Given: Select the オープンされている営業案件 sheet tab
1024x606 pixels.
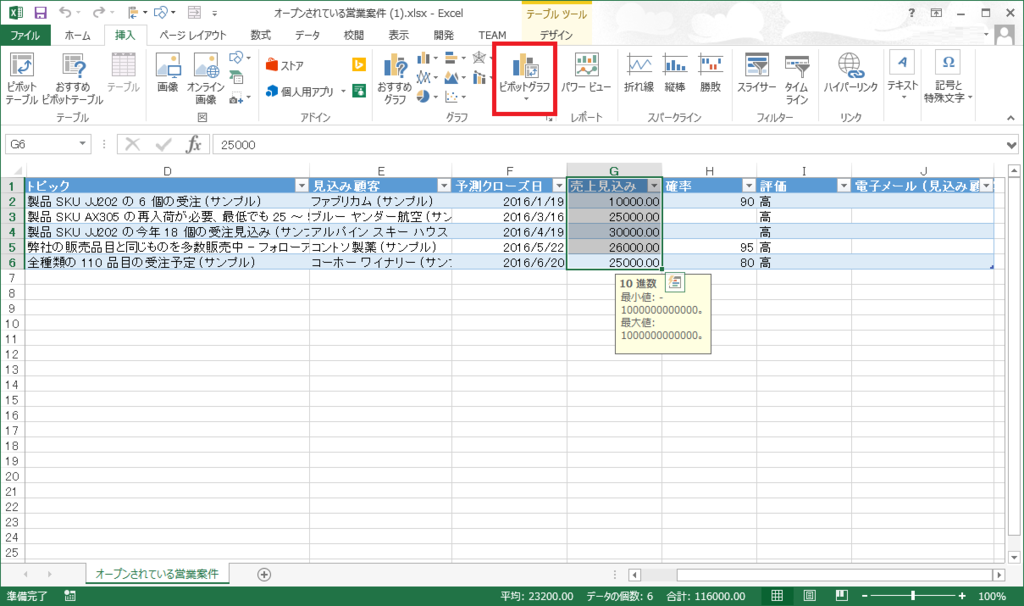Looking at the screenshot, I should point(157,574).
